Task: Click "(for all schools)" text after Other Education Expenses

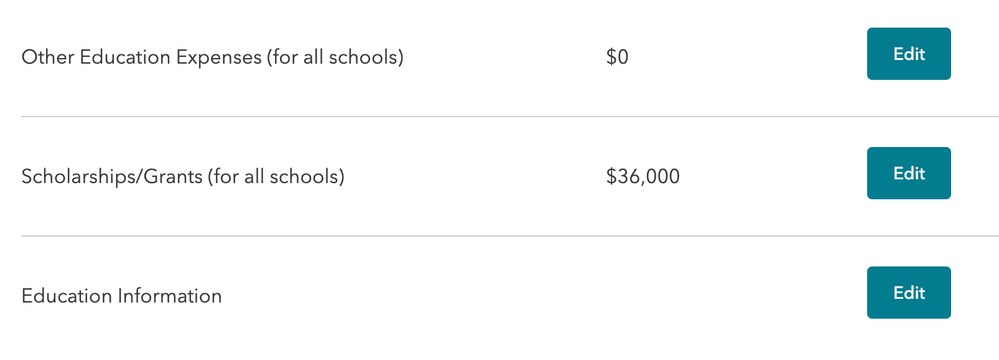Action: 335,57
